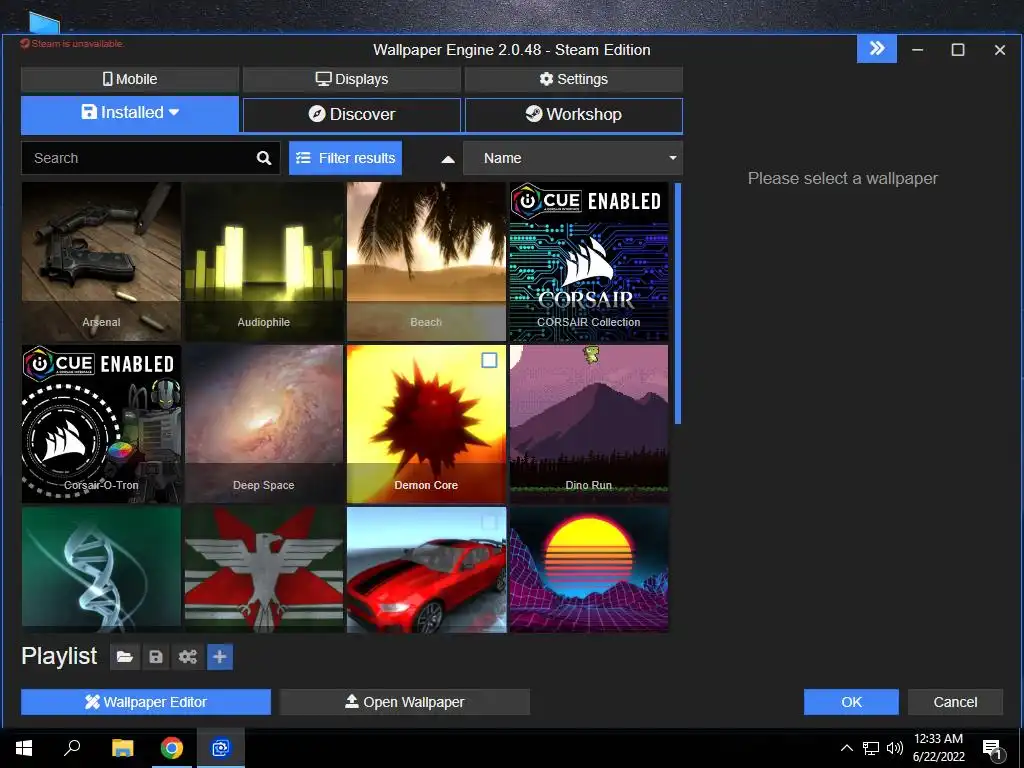This screenshot has height=768, width=1024.
Task: Open the volume tray icon
Action: click(895, 748)
